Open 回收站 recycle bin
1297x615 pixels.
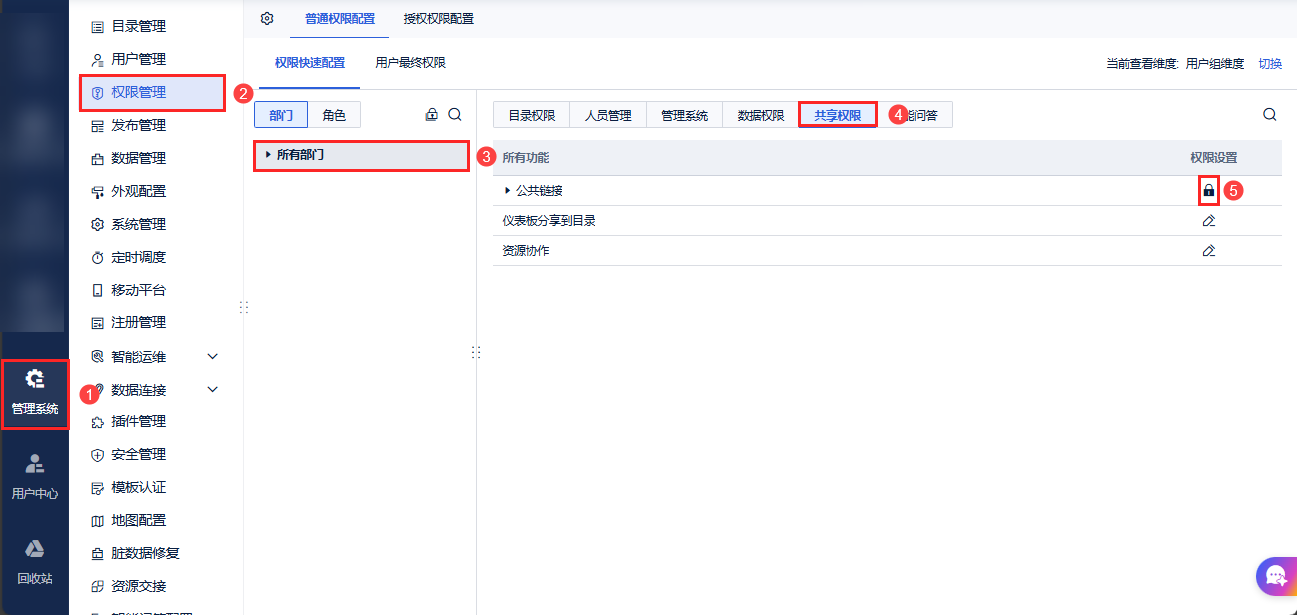tap(35, 561)
